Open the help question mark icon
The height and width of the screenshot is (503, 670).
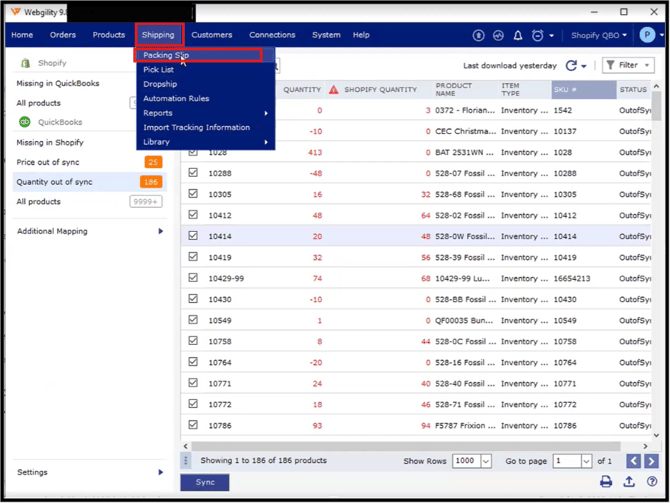[x=652, y=482]
